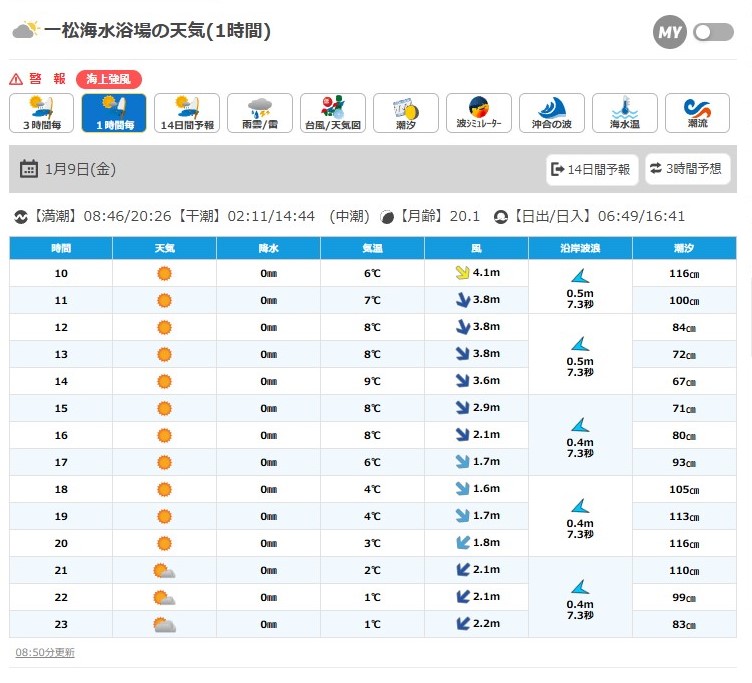Open the 台風/天気図 typhoon chart icon
The width and height of the screenshot is (752, 683).
pyautogui.click(x=333, y=113)
